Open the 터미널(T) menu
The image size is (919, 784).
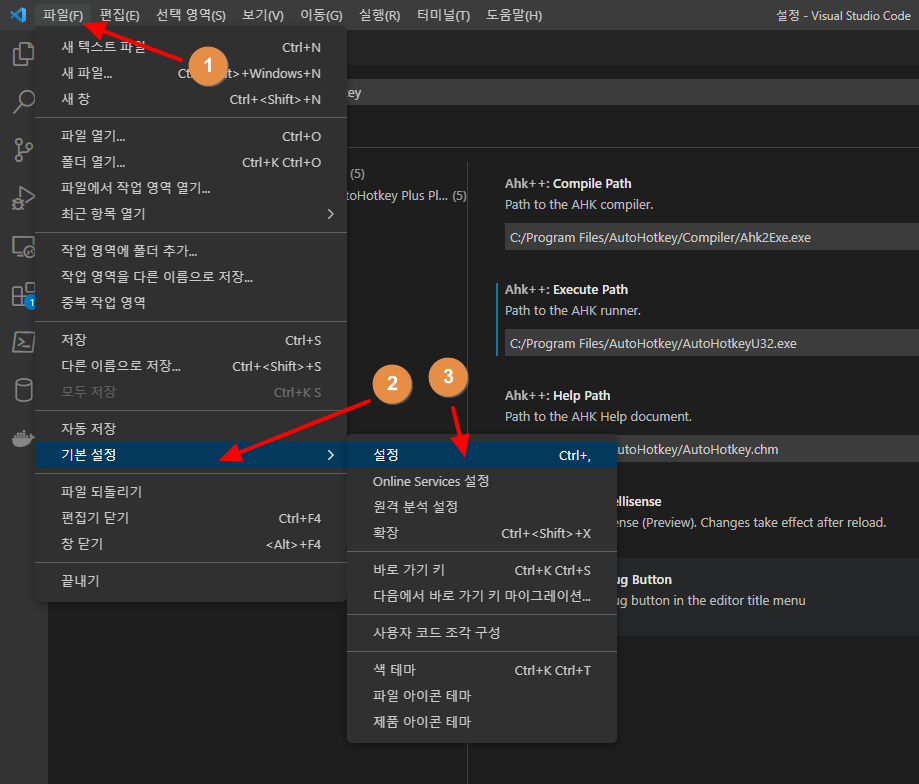(443, 15)
